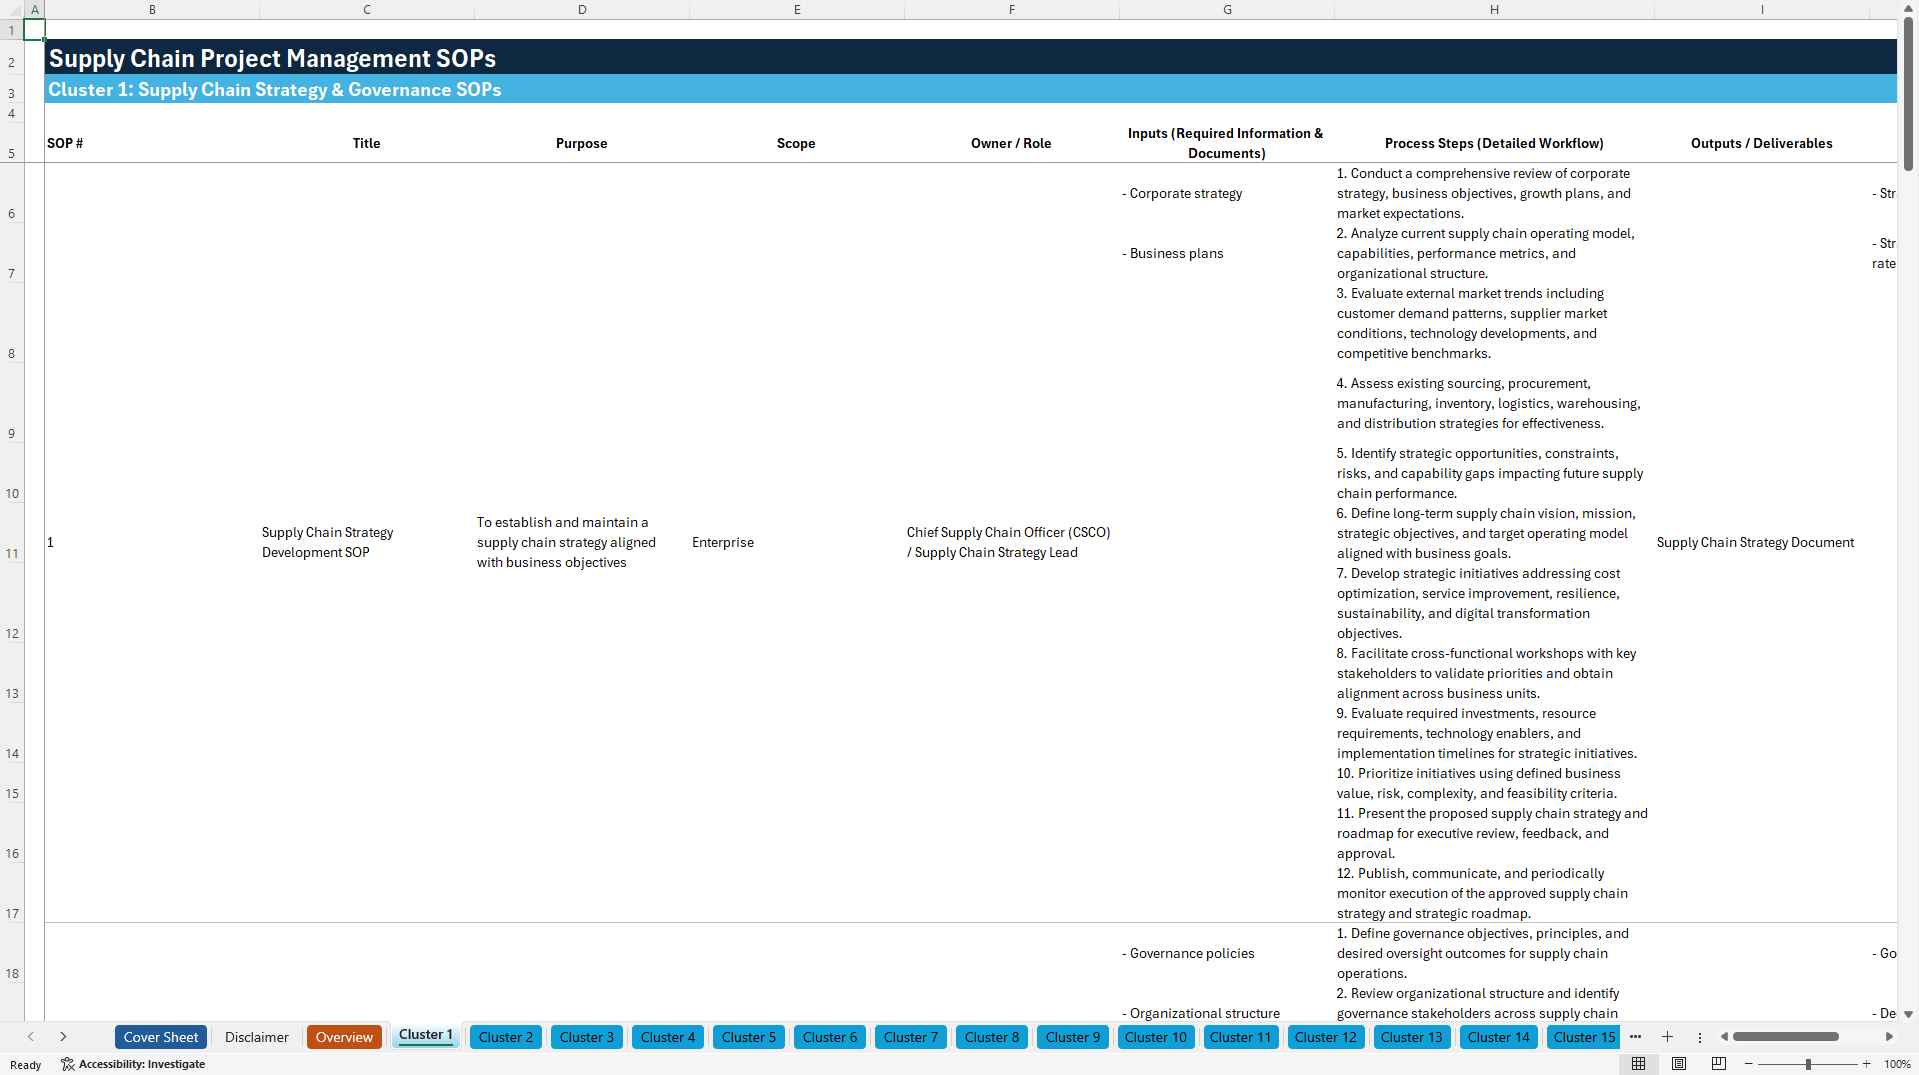Open the Cover Sheet tab

pos(161,1037)
